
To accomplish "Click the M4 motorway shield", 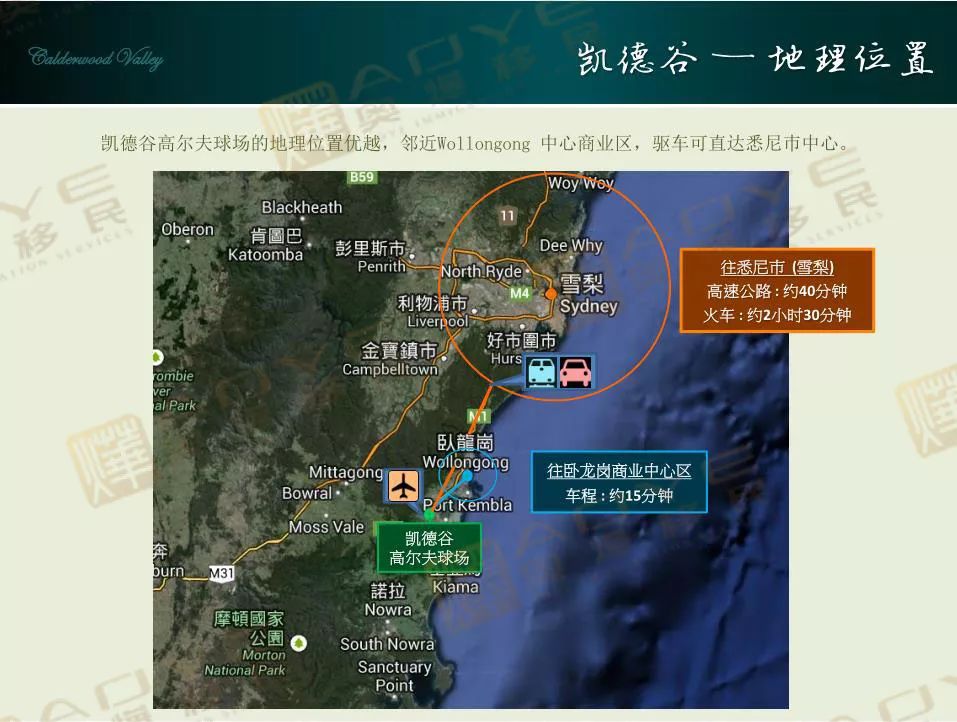I will coord(519,294).
